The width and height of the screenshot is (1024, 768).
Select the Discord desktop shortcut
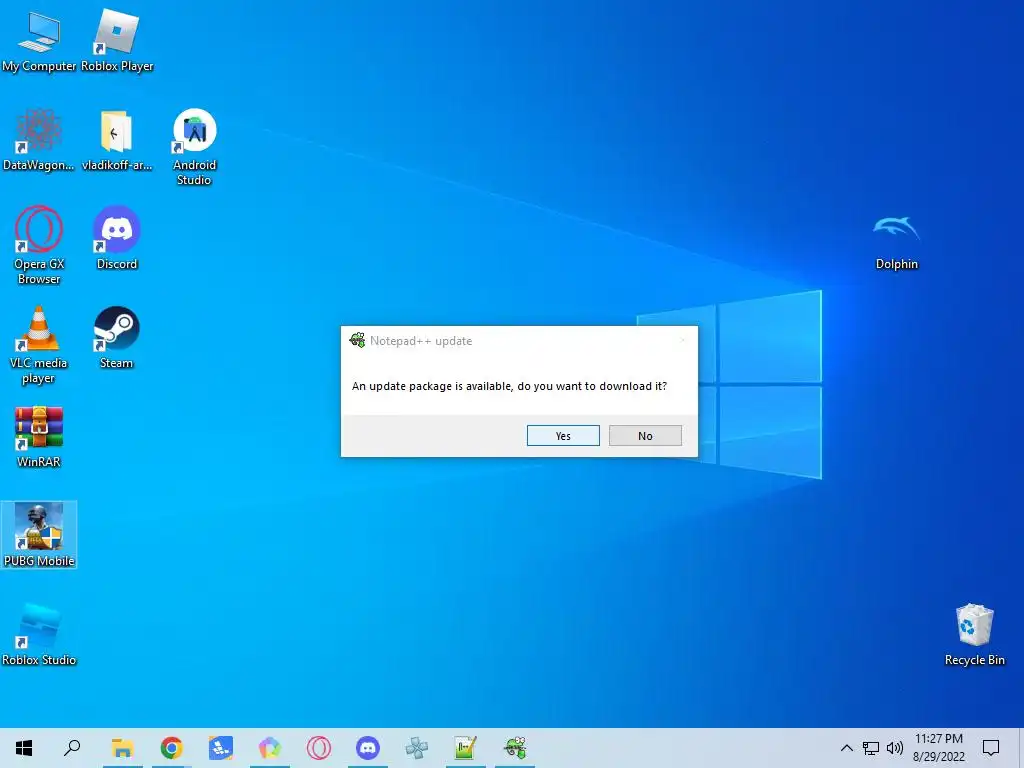(x=117, y=238)
